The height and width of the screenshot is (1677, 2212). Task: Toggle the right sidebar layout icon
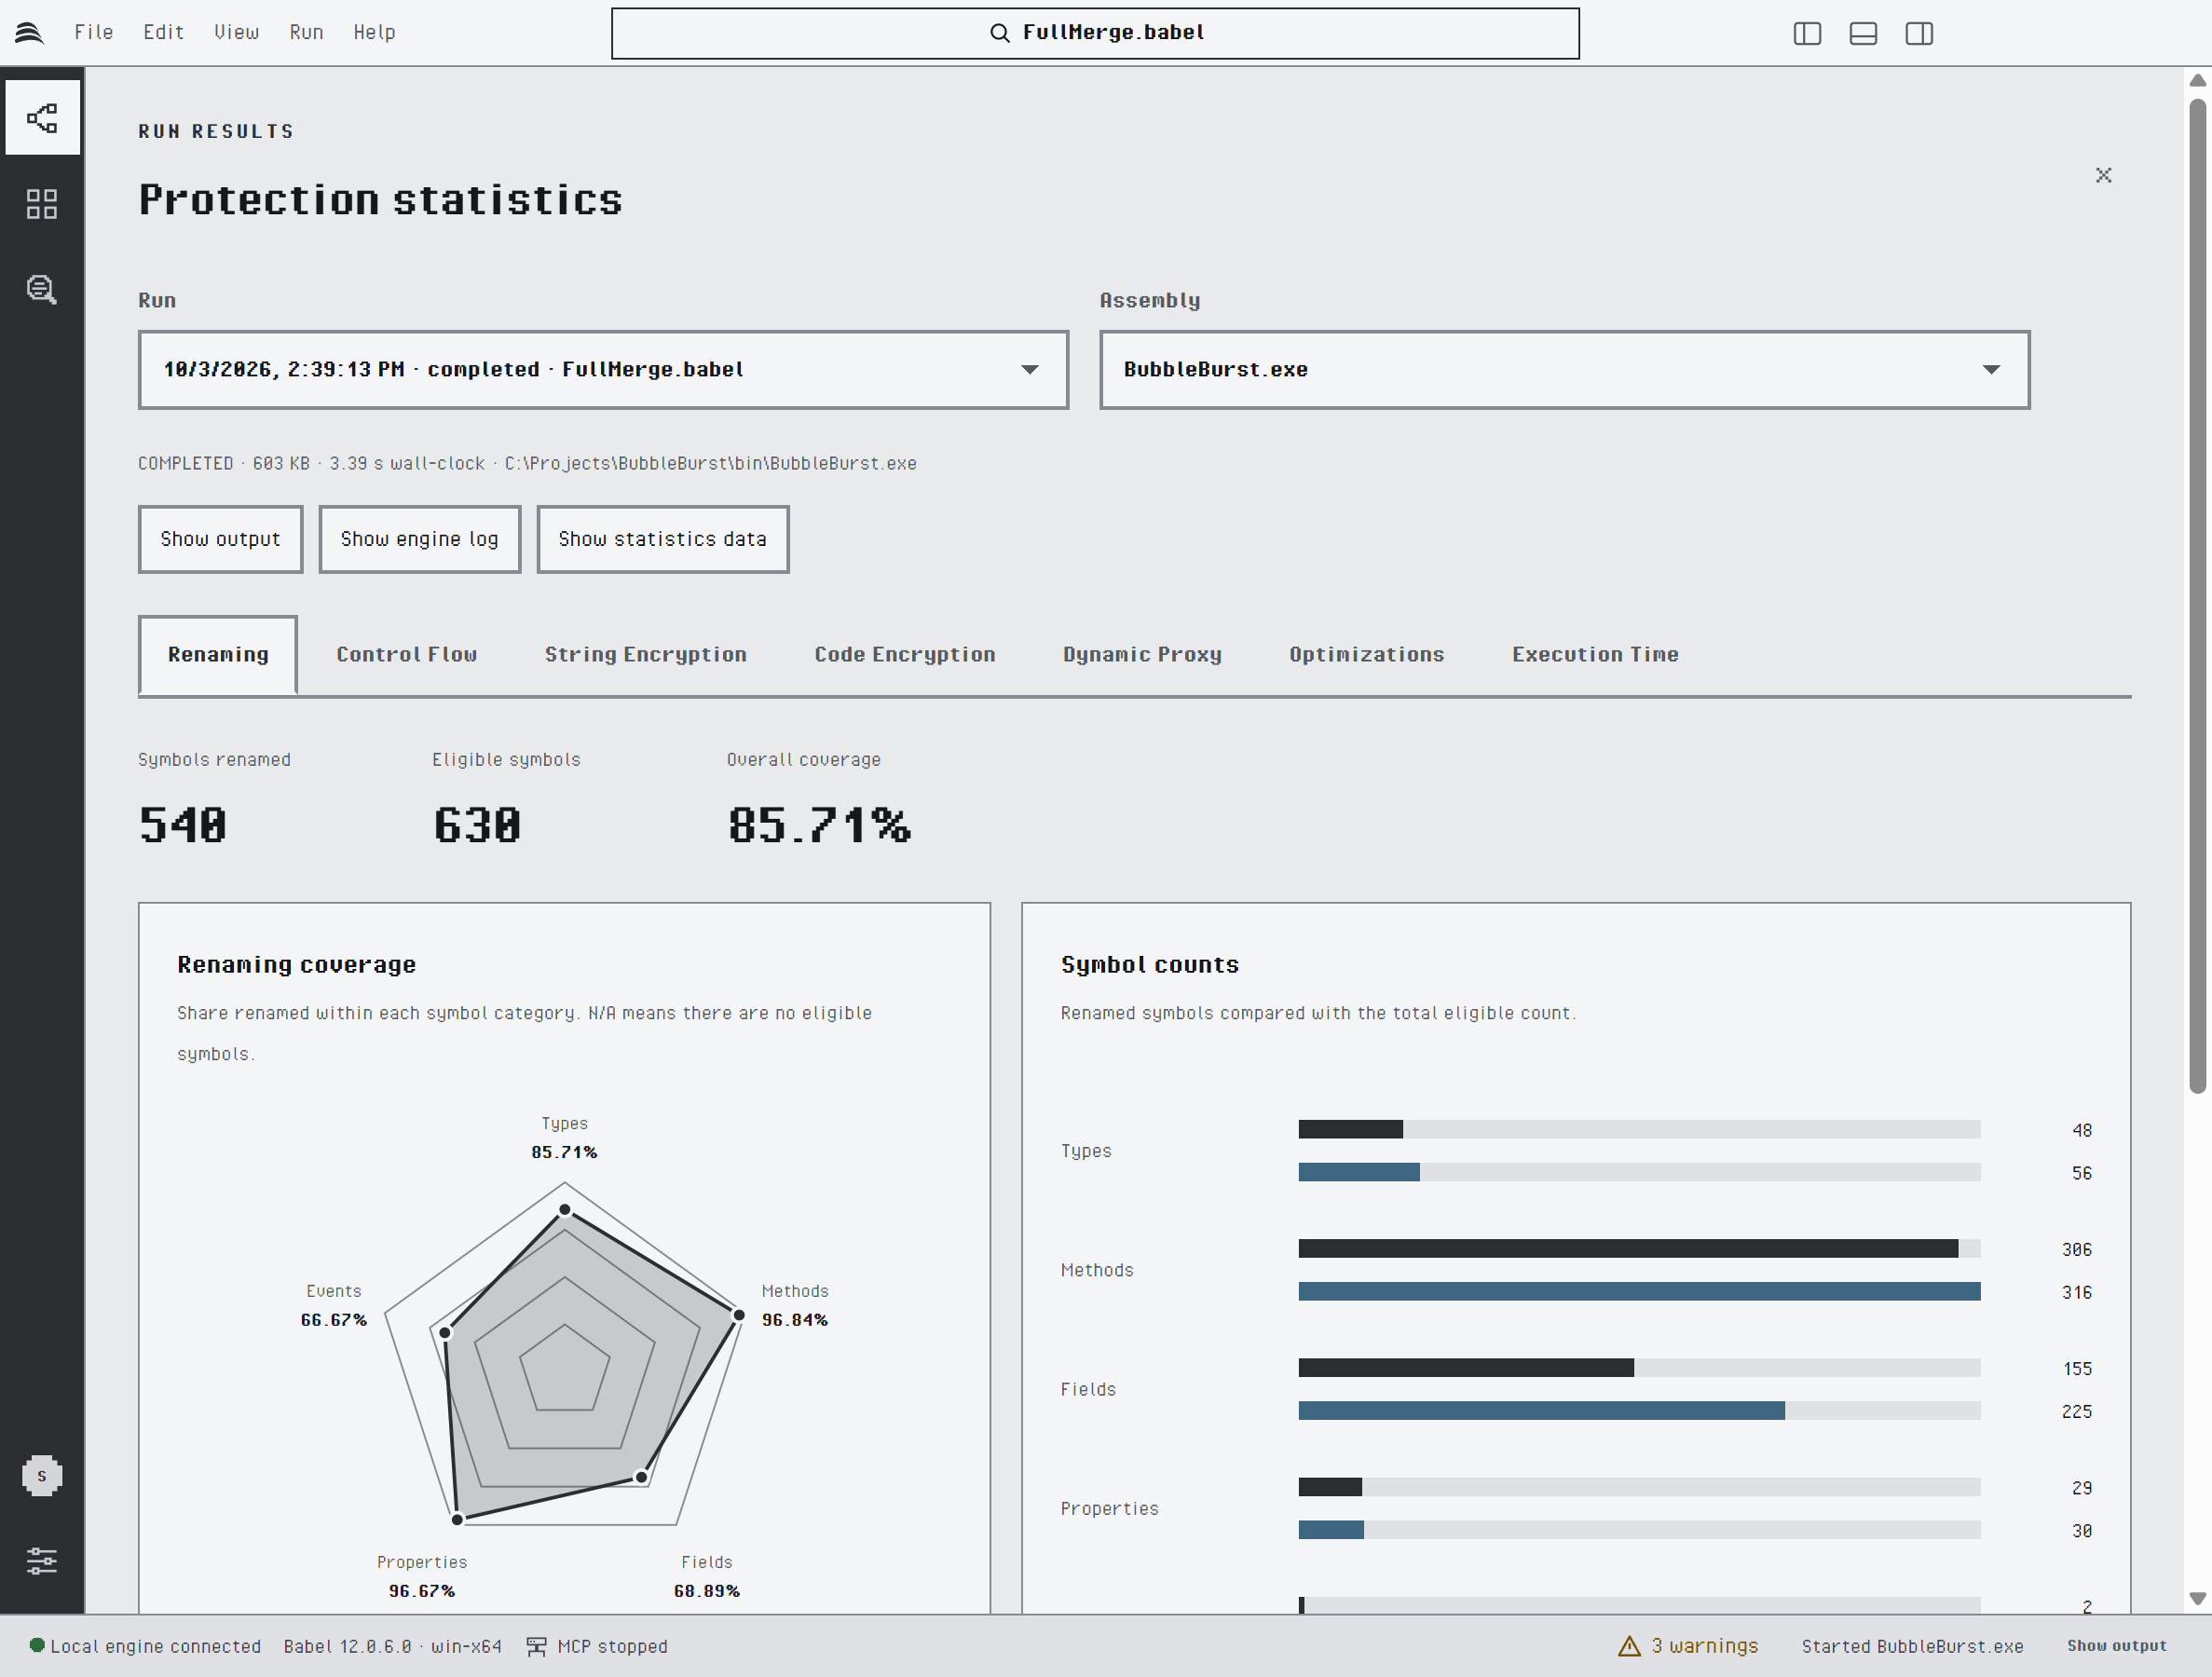(1919, 33)
